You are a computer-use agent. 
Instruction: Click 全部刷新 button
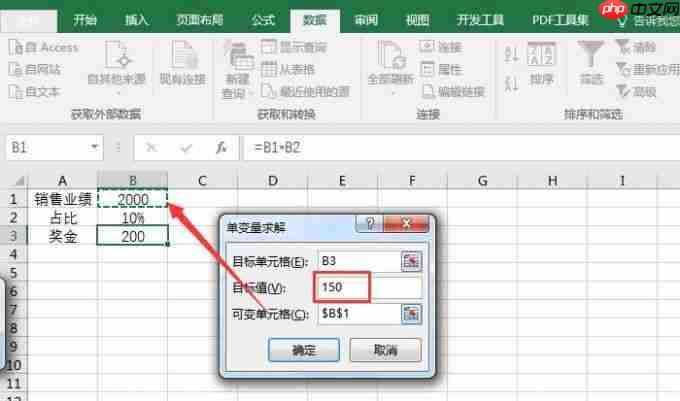tap(391, 67)
